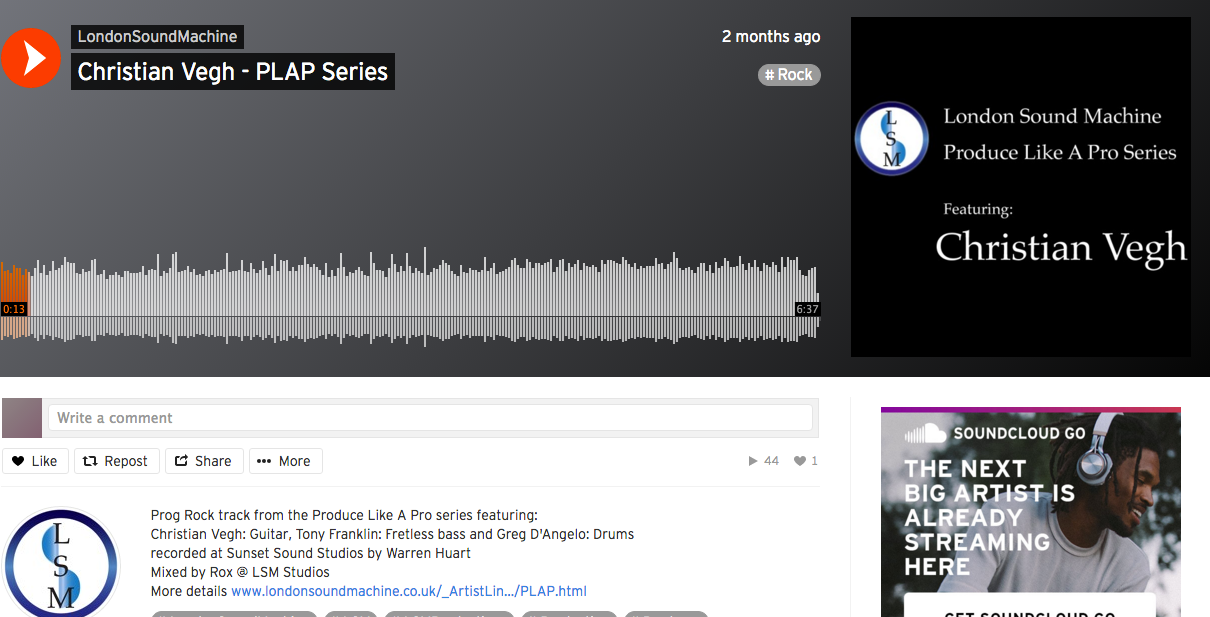Image resolution: width=1210 pixels, height=617 pixels.
Task: Toggle Repost for this track
Action: point(115,461)
